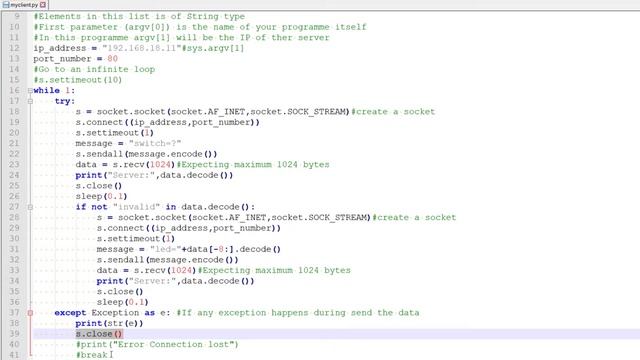Click the port_number value 80

click(113, 59)
